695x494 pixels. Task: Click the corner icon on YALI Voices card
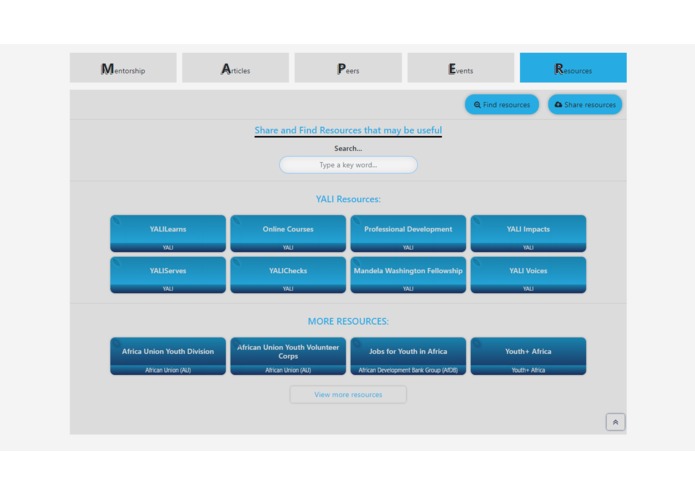476,262
